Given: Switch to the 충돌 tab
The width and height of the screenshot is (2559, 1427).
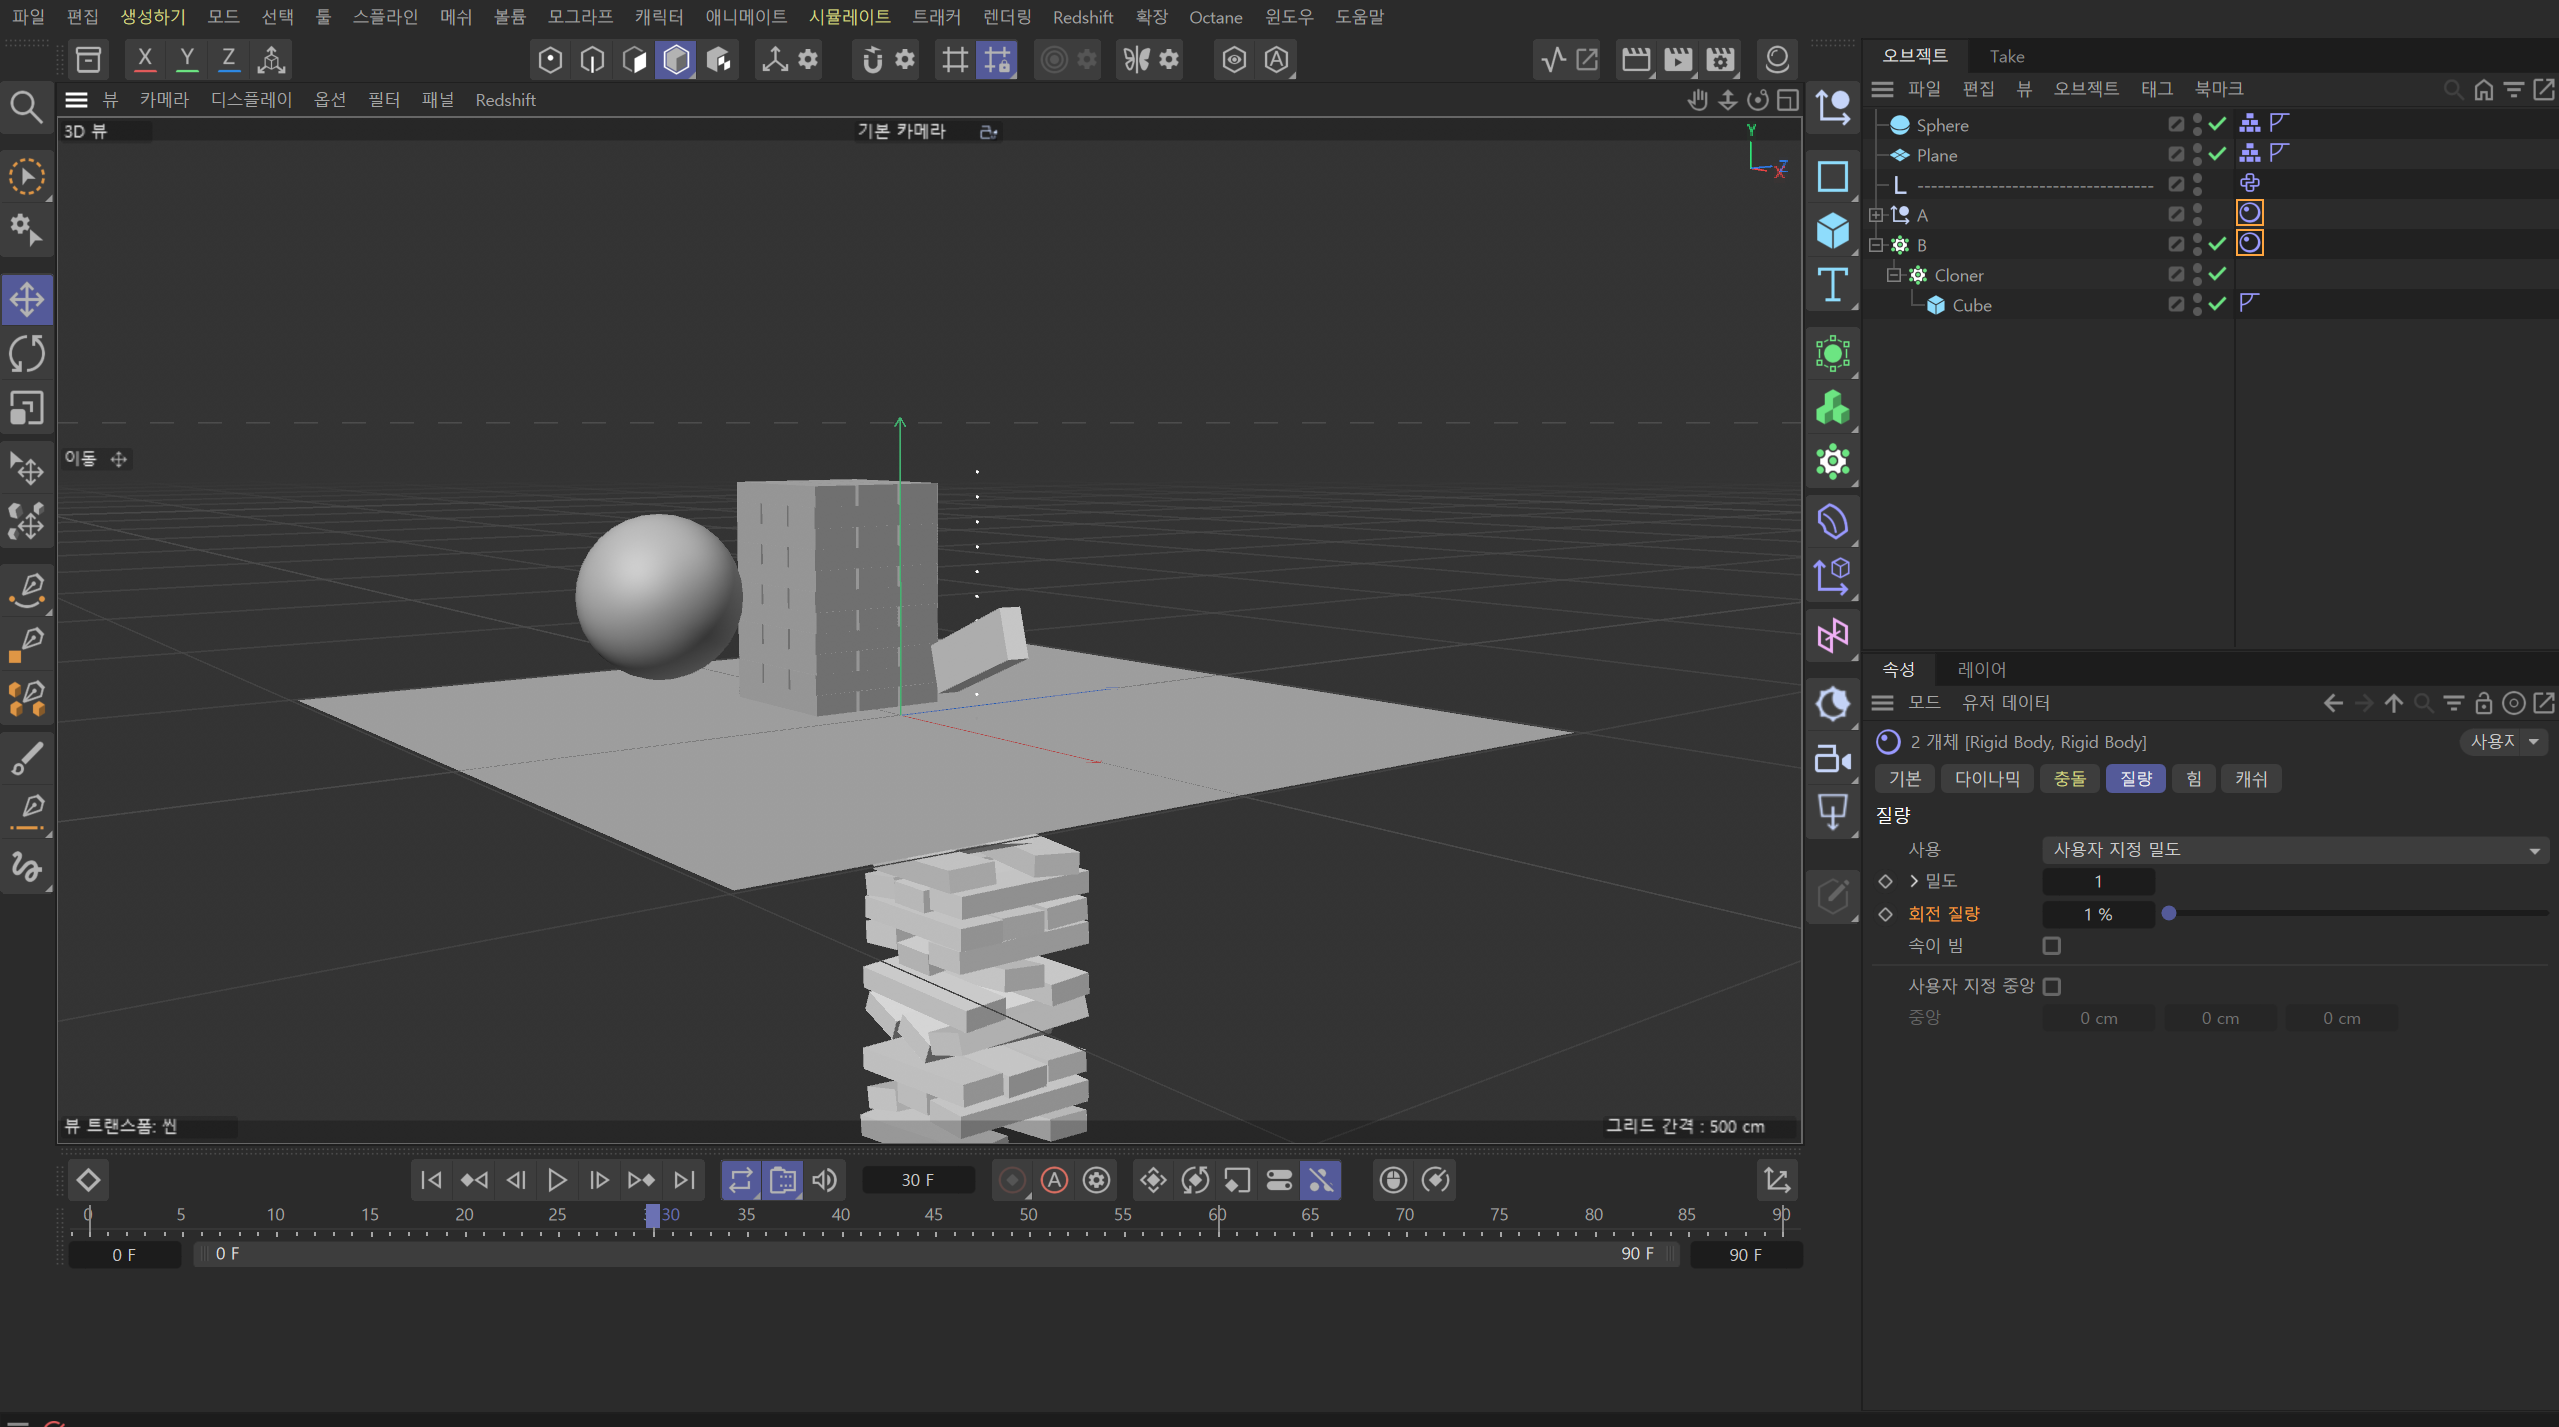Looking at the screenshot, I should [x=2069, y=779].
